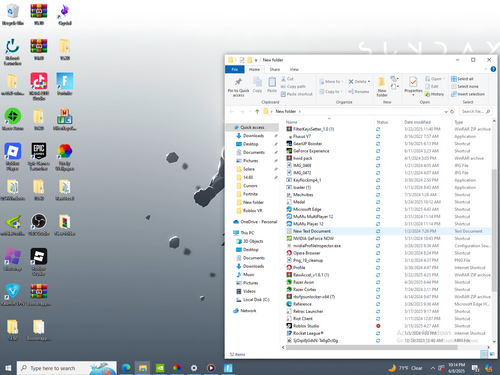Open the View ribbon tab
Image resolution: width=500 pixels, height=375 pixels.
(294, 69)
